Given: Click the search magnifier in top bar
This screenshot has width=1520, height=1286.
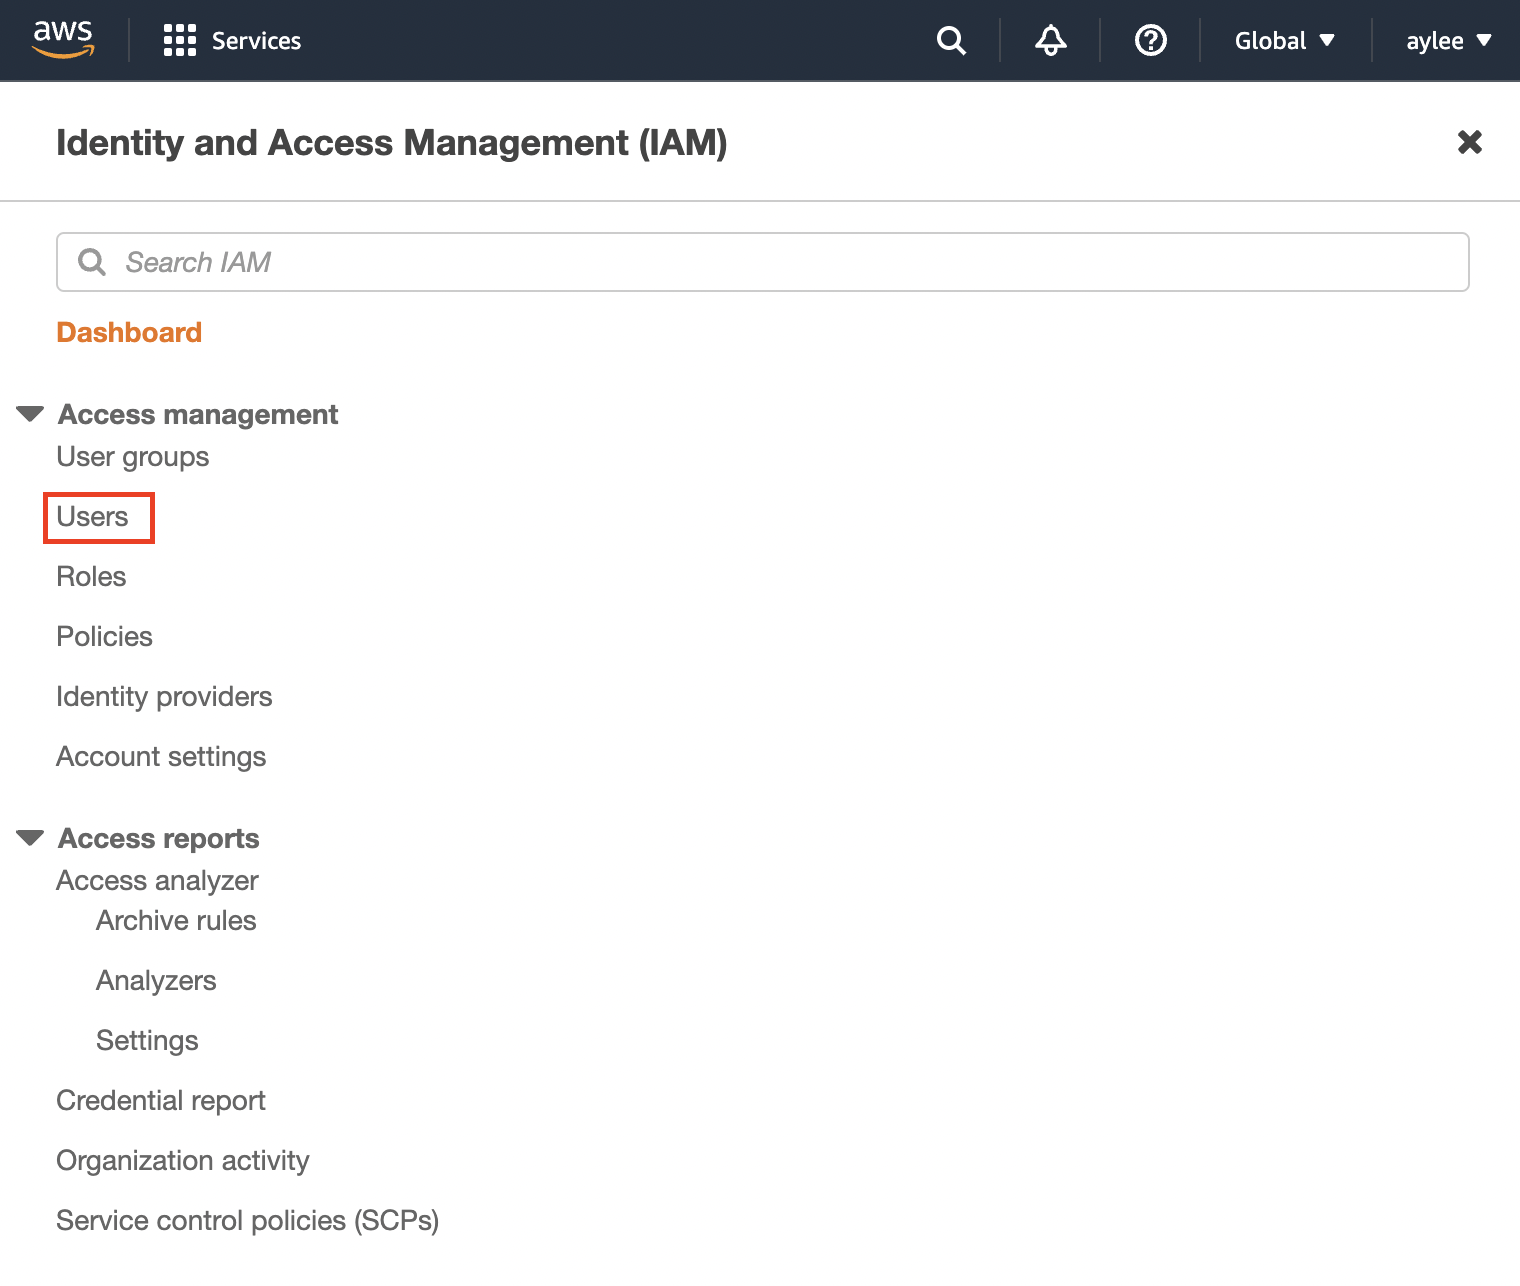Looking at the screenshot, I should point(951,40).
